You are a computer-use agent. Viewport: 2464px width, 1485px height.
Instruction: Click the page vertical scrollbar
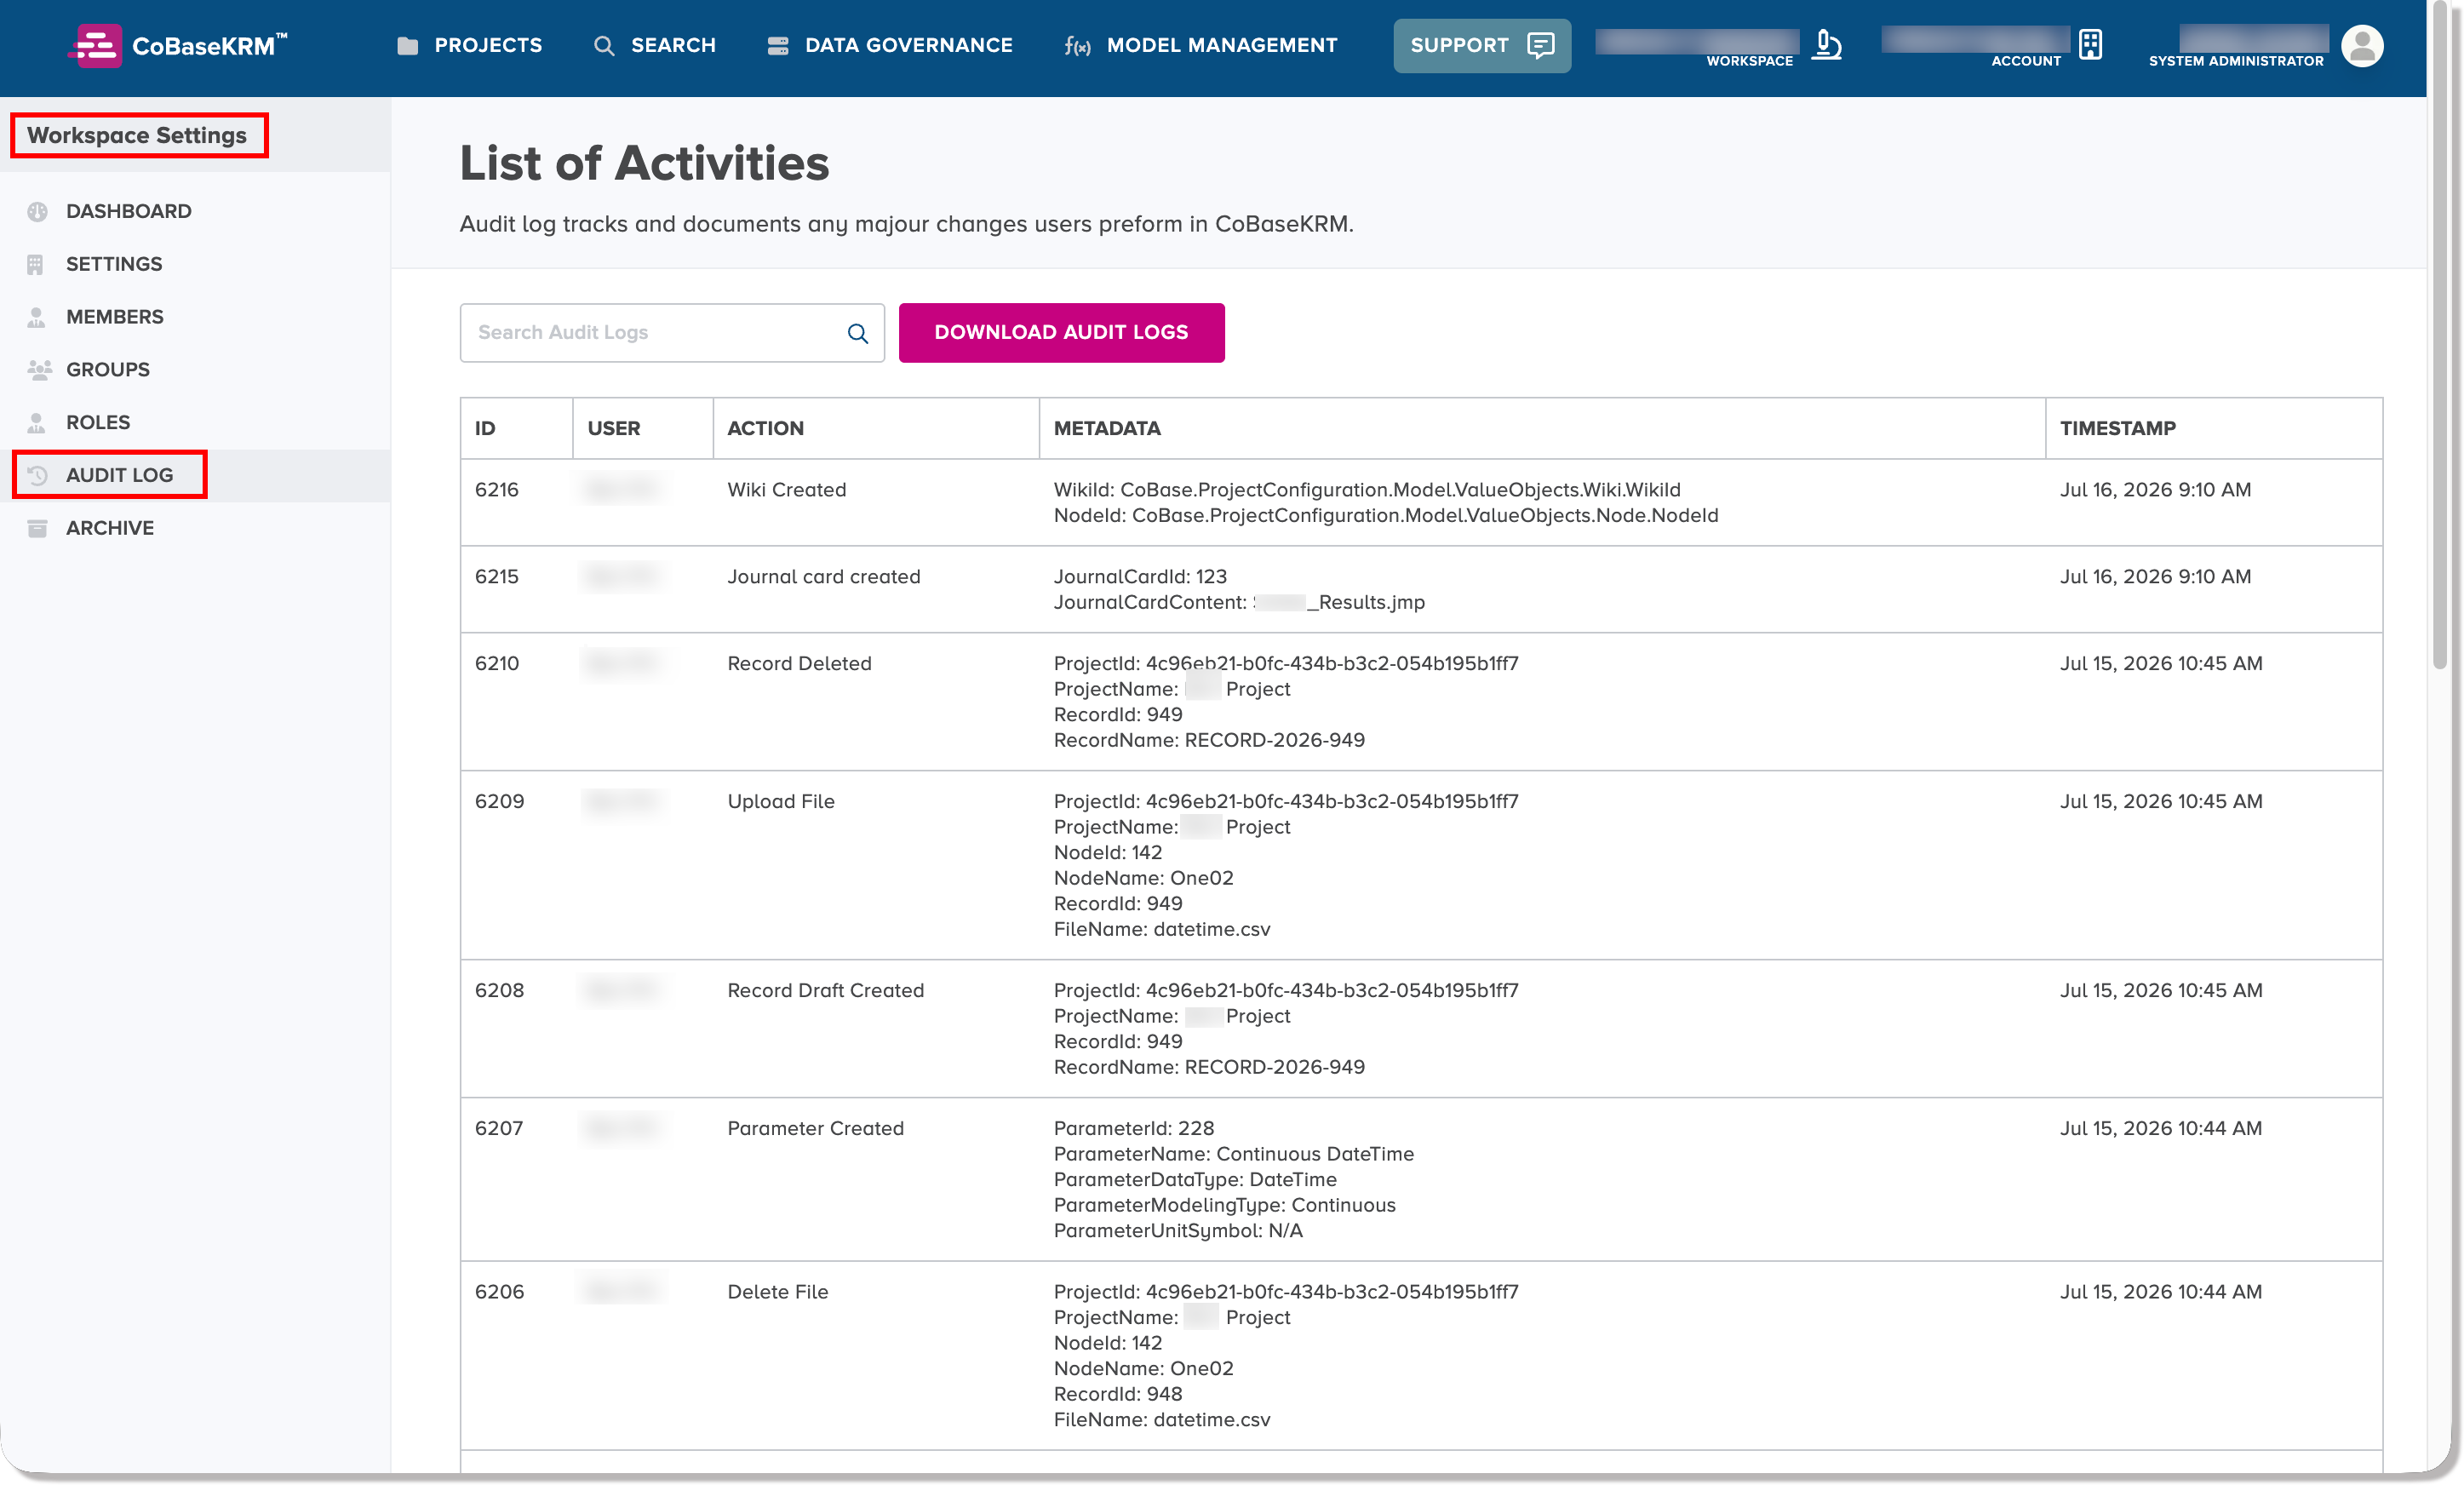(2440, 335)
